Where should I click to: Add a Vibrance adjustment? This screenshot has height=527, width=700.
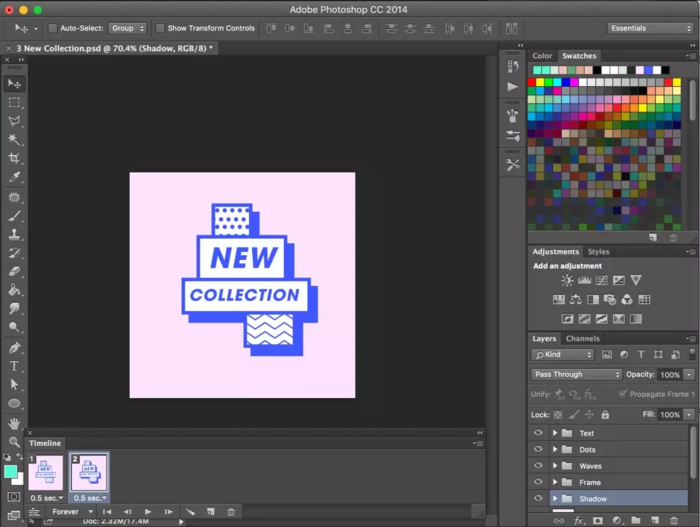pyautogui.click(x=636, y=280)
